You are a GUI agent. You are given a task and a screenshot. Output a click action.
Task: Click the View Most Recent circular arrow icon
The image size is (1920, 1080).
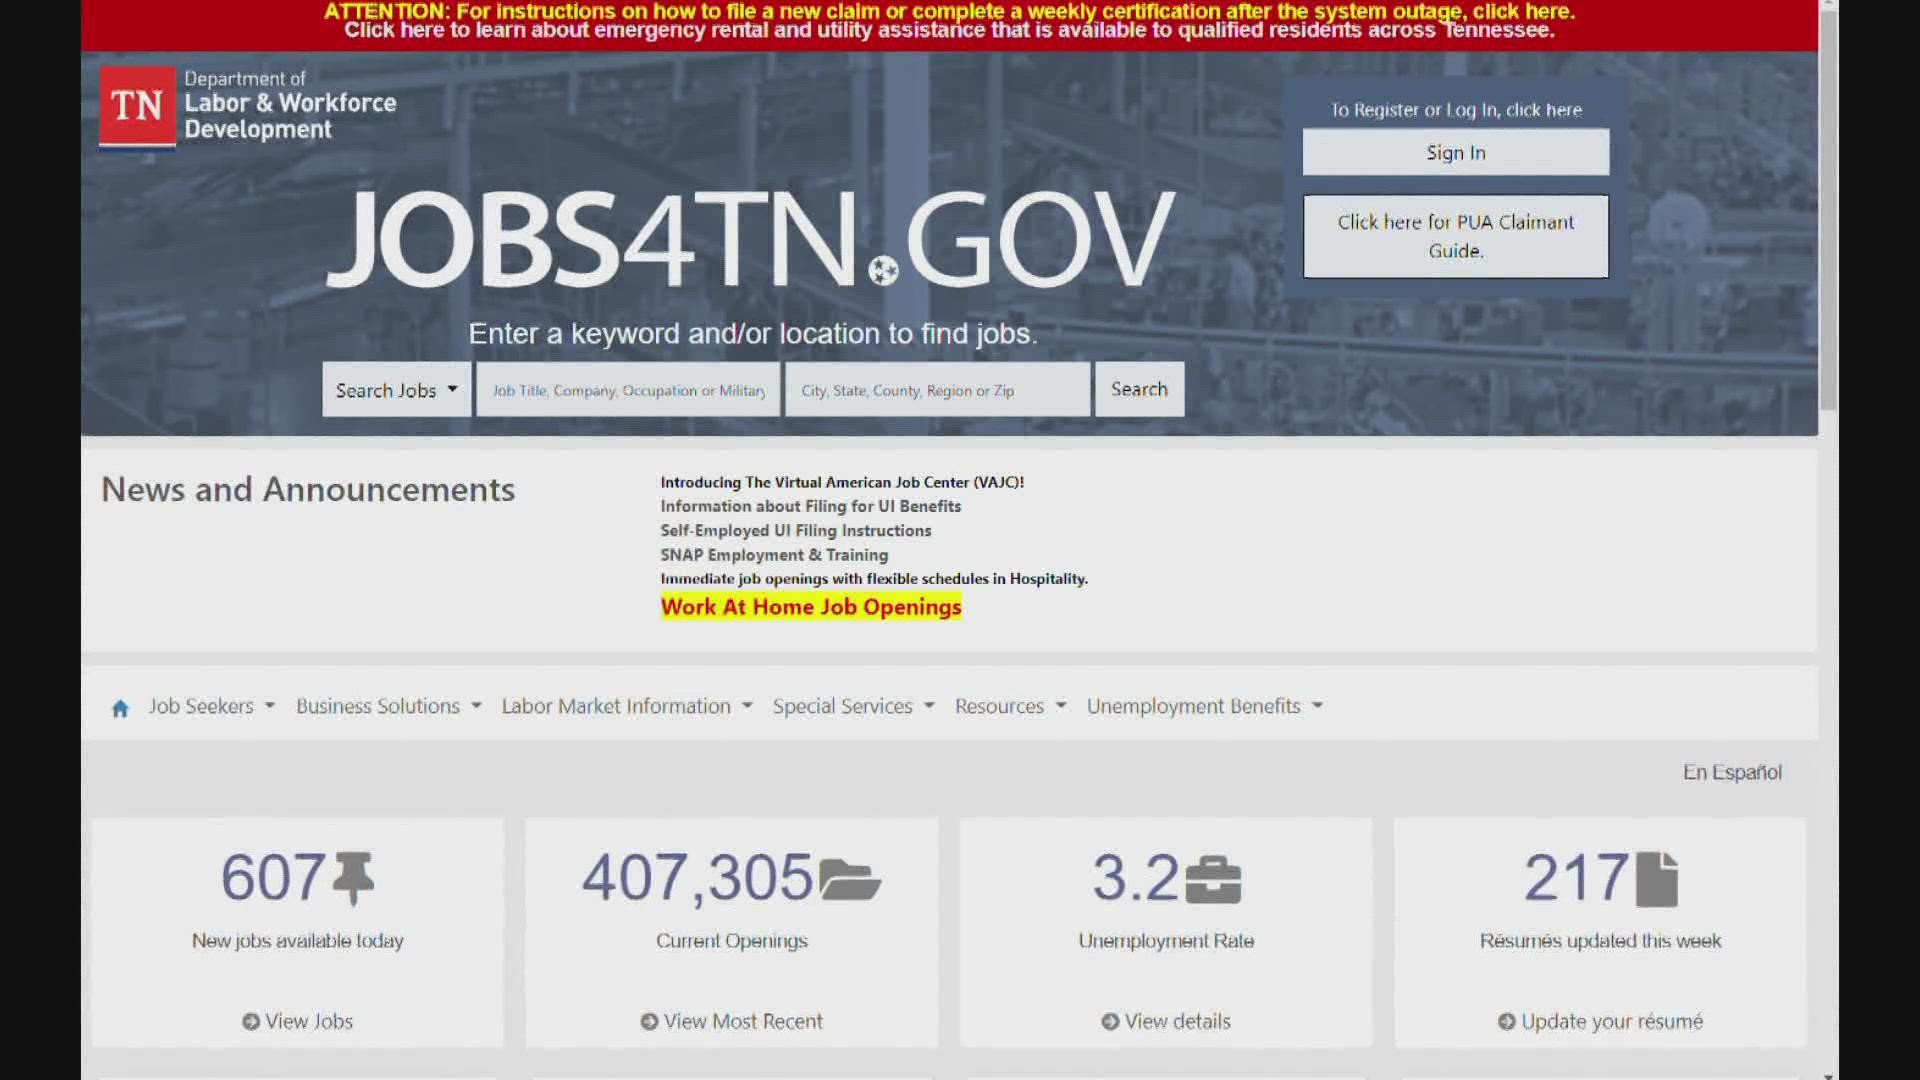647,1019
